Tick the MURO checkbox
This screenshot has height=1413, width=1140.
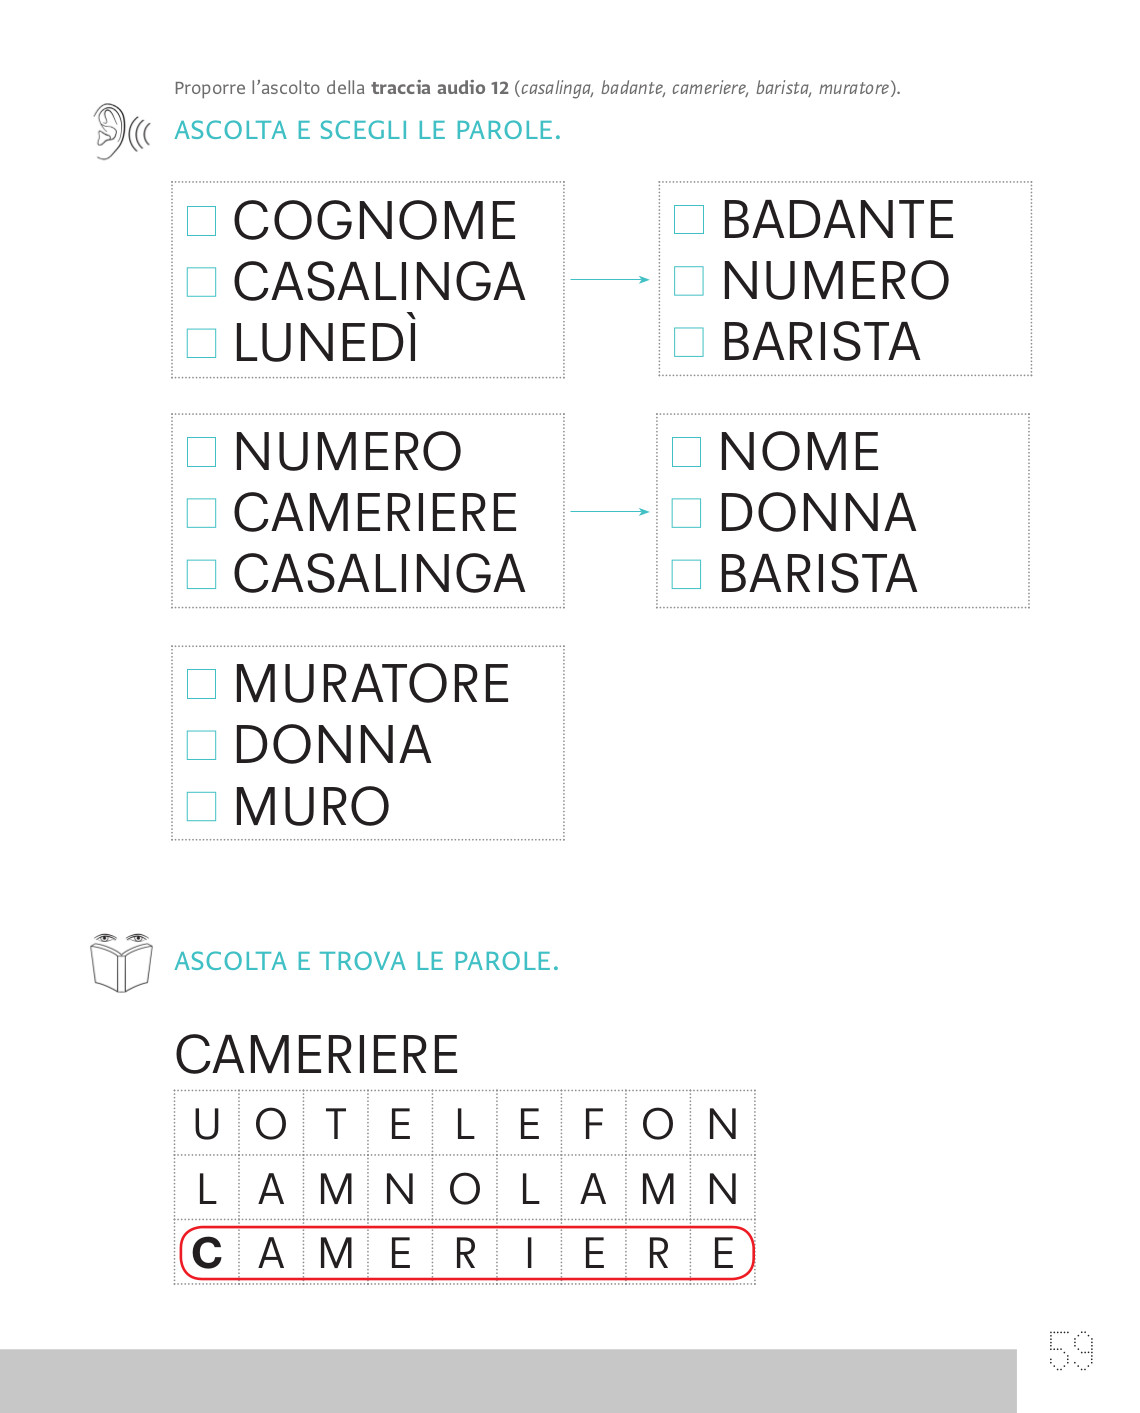[x=202, y=806]
